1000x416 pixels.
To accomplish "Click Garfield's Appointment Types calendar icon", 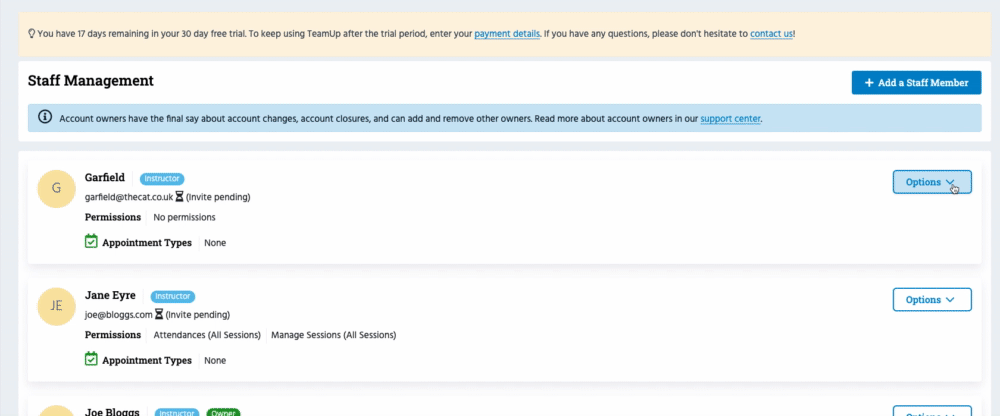I will (91, 242).
